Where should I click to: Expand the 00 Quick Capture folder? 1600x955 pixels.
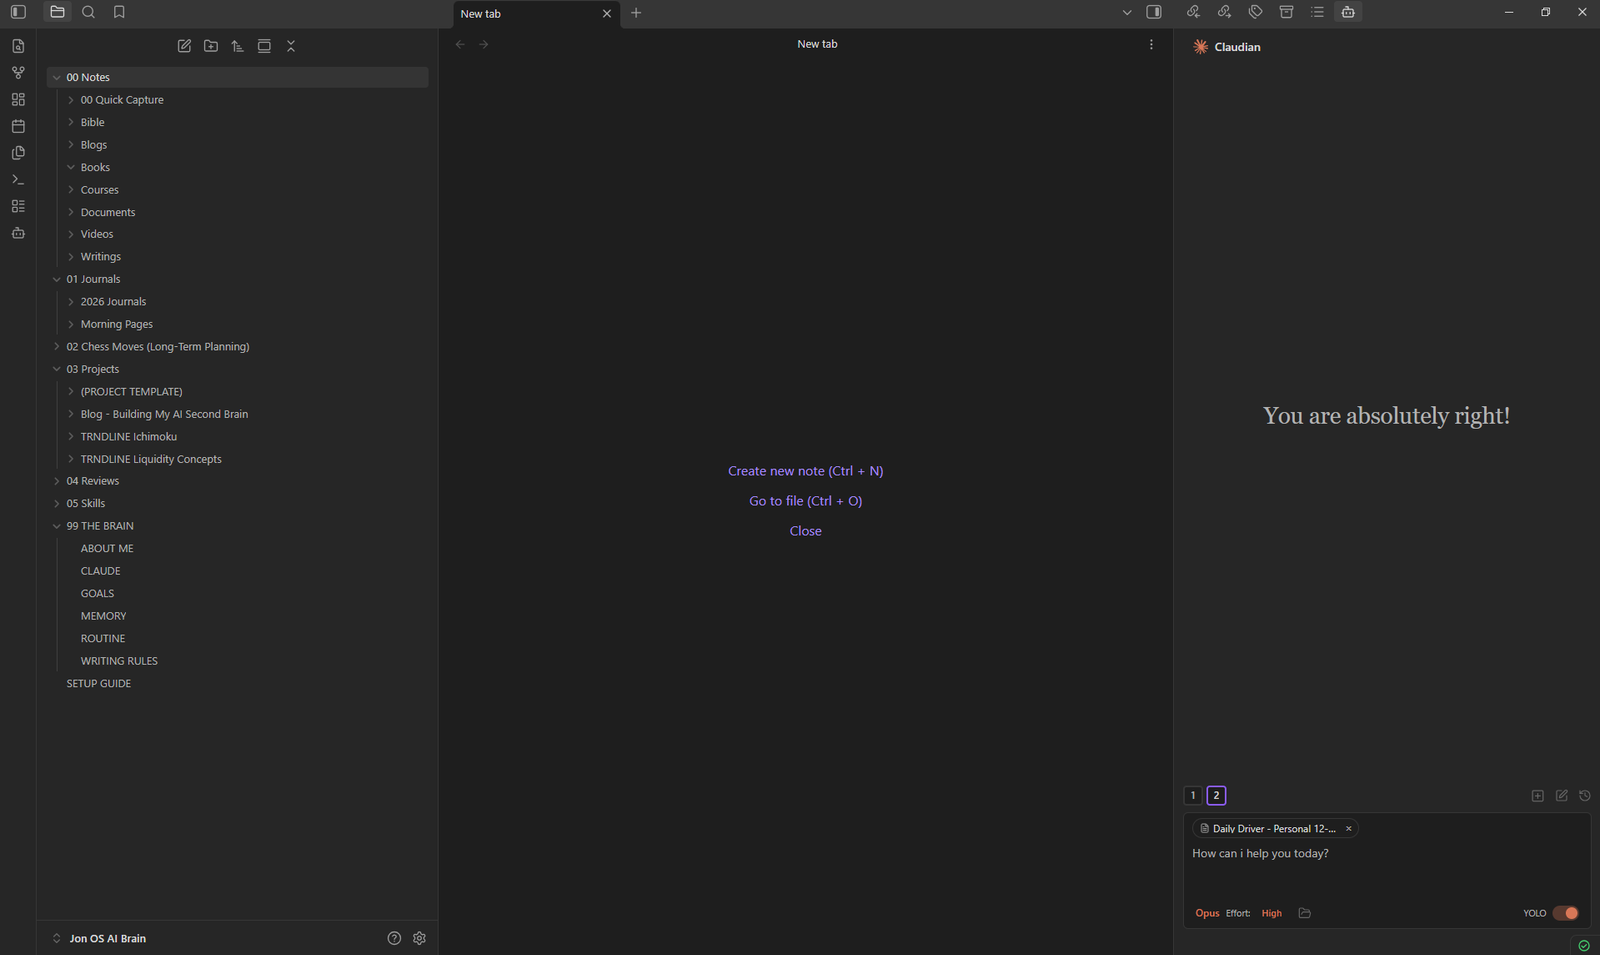point(71,100)
